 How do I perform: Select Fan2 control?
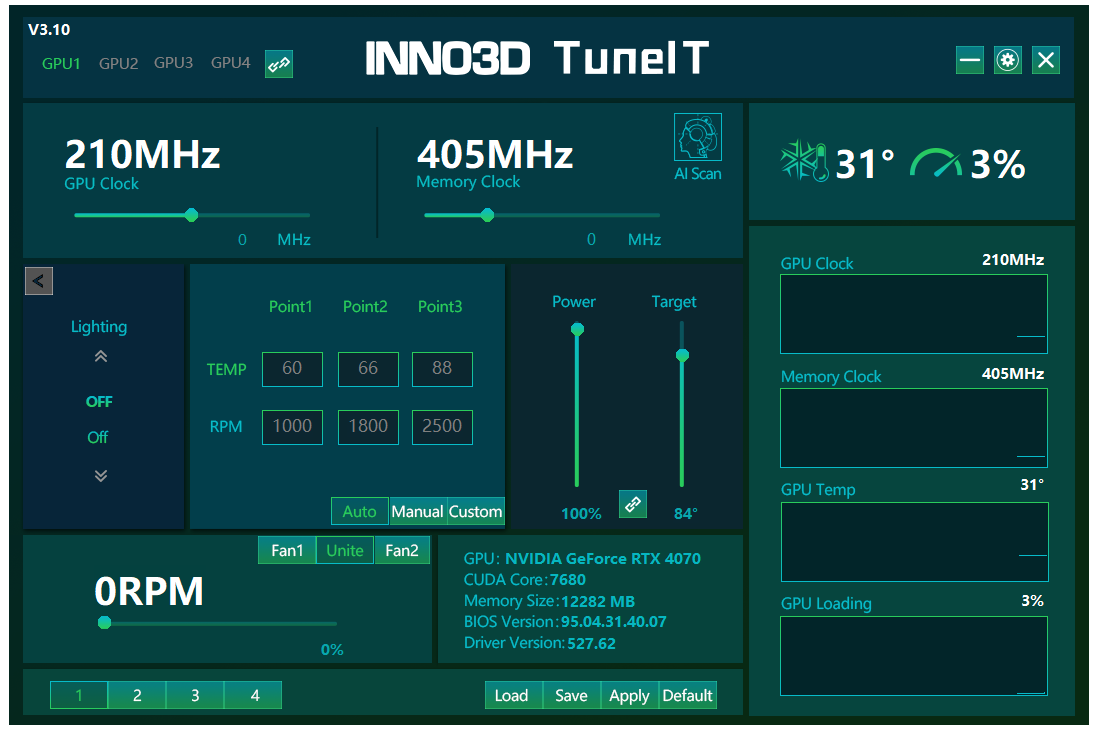402,551
